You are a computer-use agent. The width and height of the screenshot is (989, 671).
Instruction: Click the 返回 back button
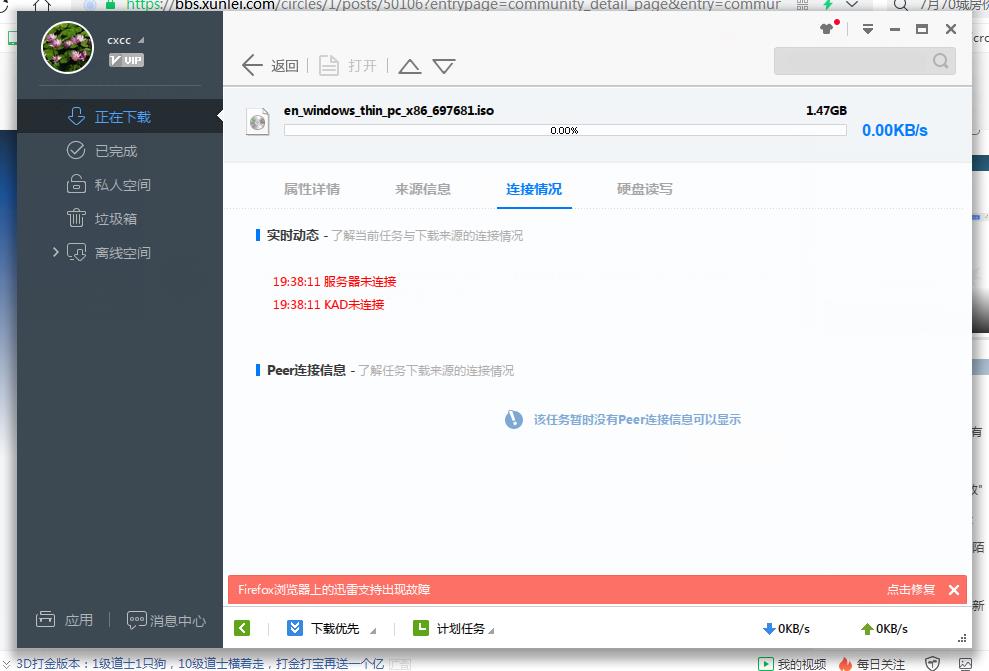(270, 64)
